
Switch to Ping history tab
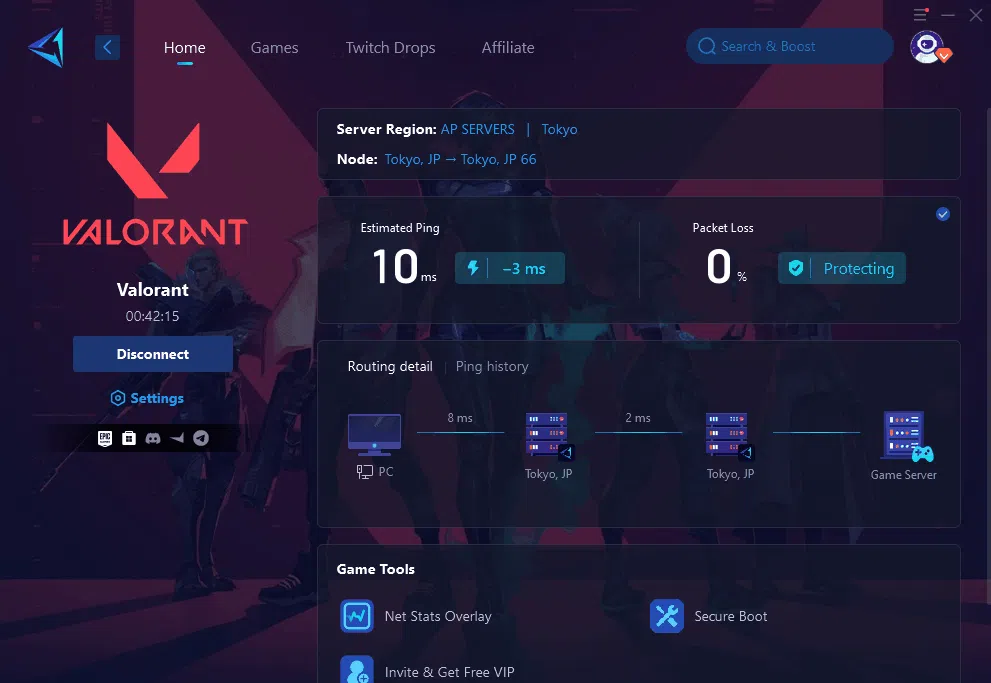492,366
